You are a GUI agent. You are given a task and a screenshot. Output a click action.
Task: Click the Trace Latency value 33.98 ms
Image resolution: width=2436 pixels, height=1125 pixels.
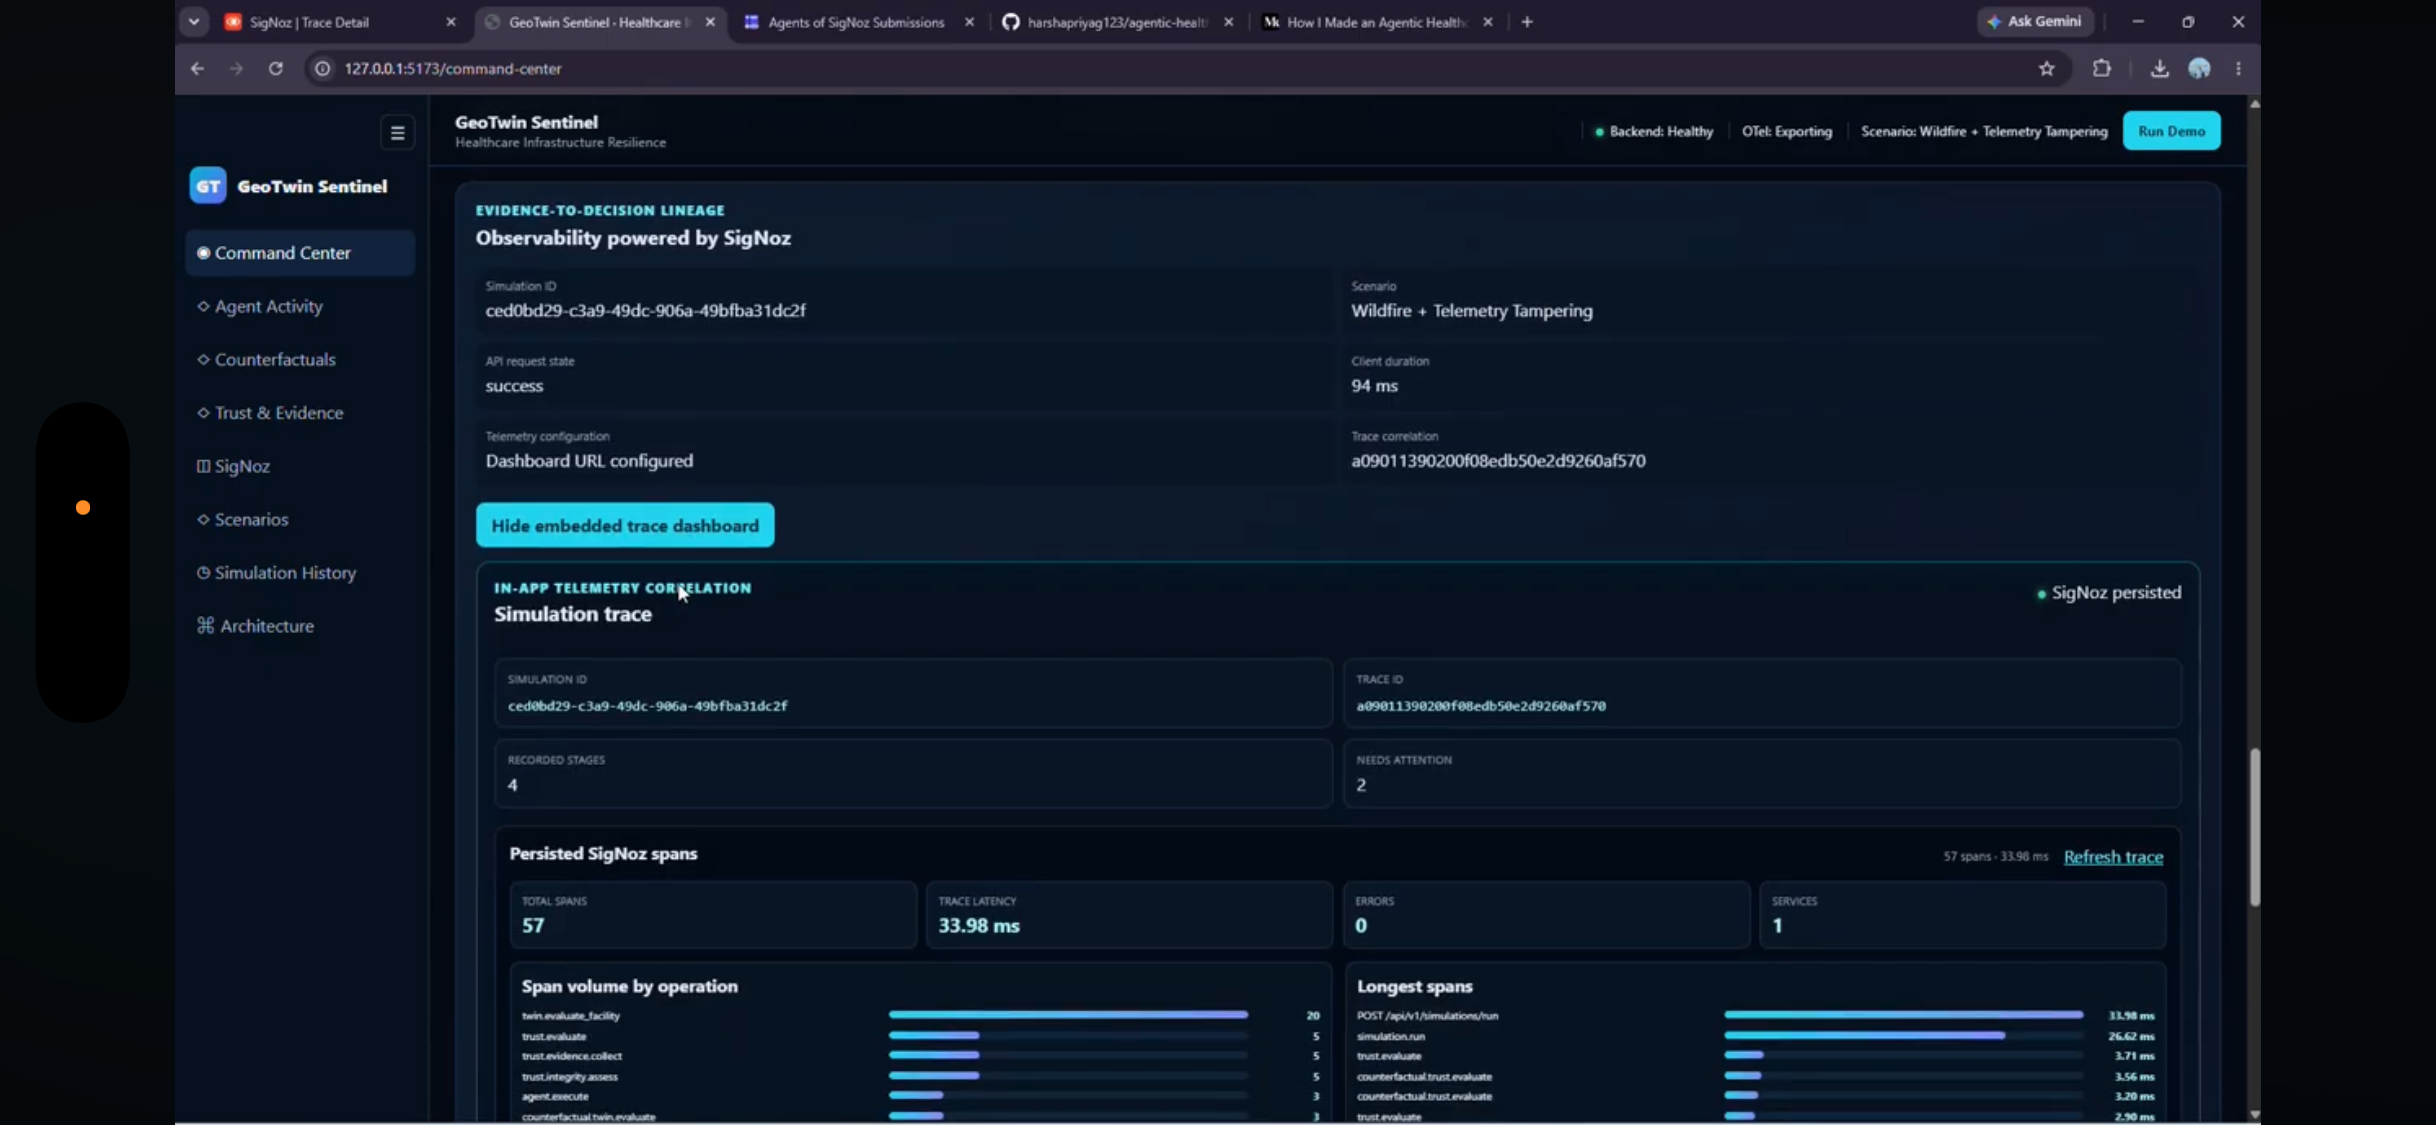[979, 926]
